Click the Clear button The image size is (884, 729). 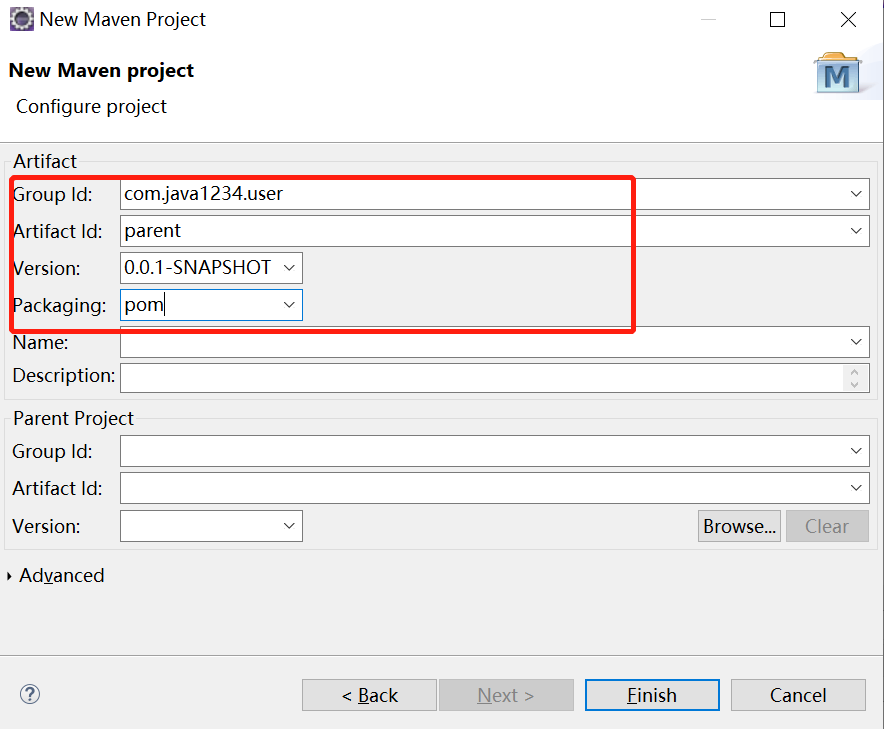point(827,526)
